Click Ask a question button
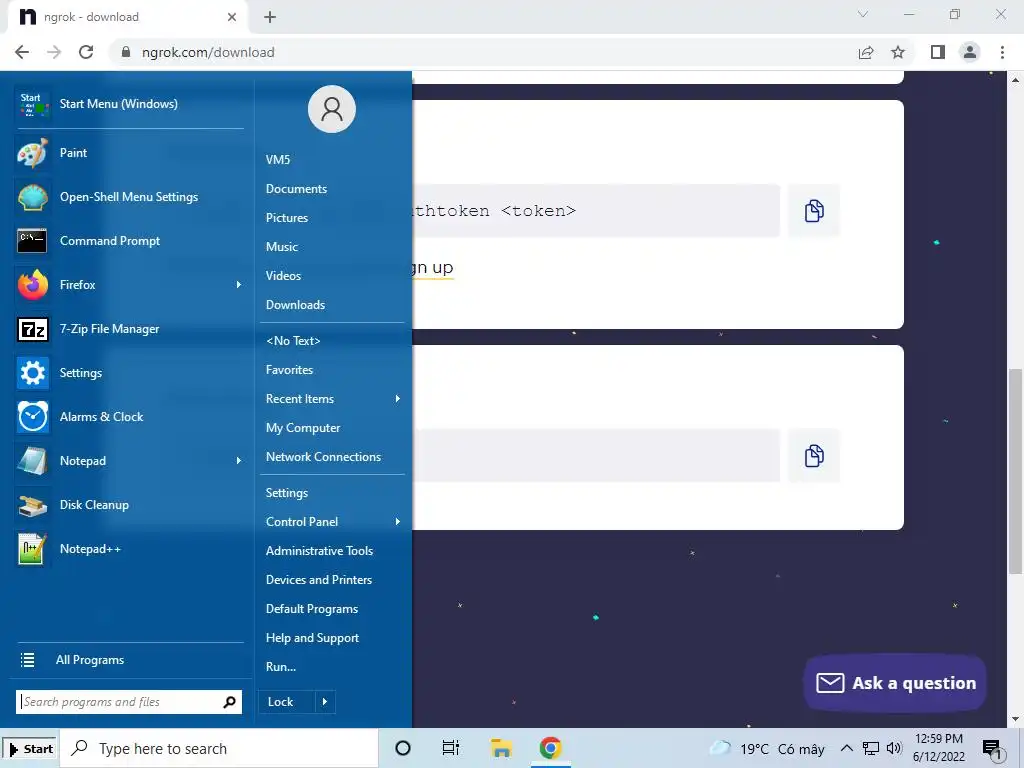1024x768 pixels. click(895, 683)
